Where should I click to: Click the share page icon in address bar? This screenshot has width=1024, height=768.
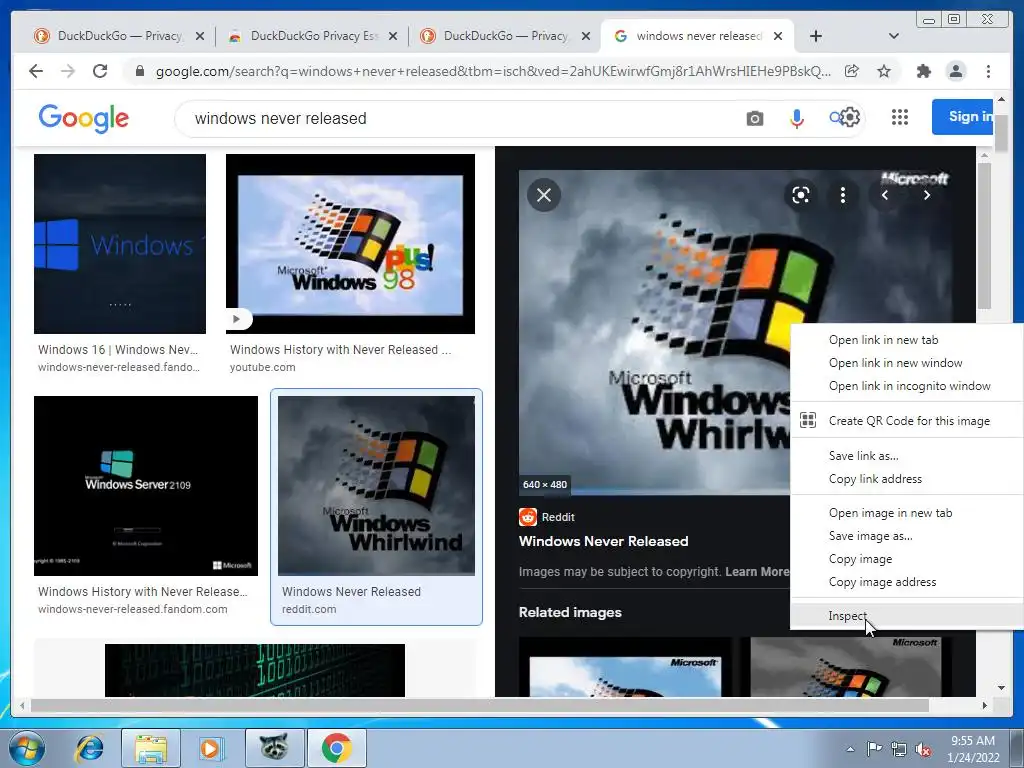[852, 71]
